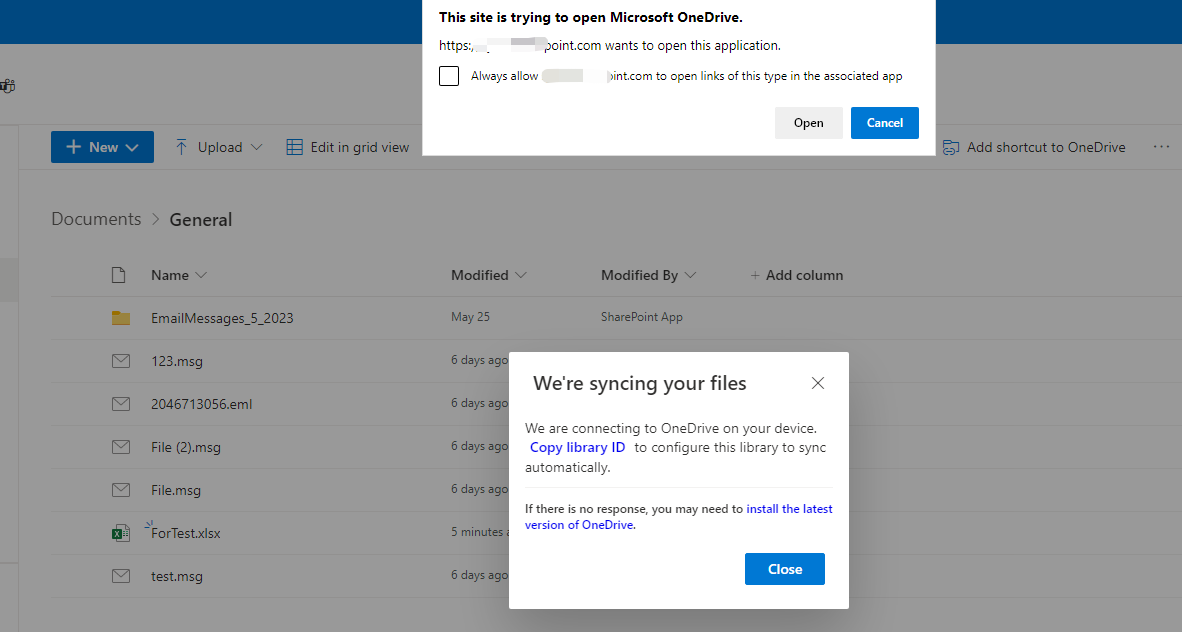This screenshot has width=1182, height=632.
Task: Open the EmailMessages_5_2023 folder name
Action: pos(222,318)
